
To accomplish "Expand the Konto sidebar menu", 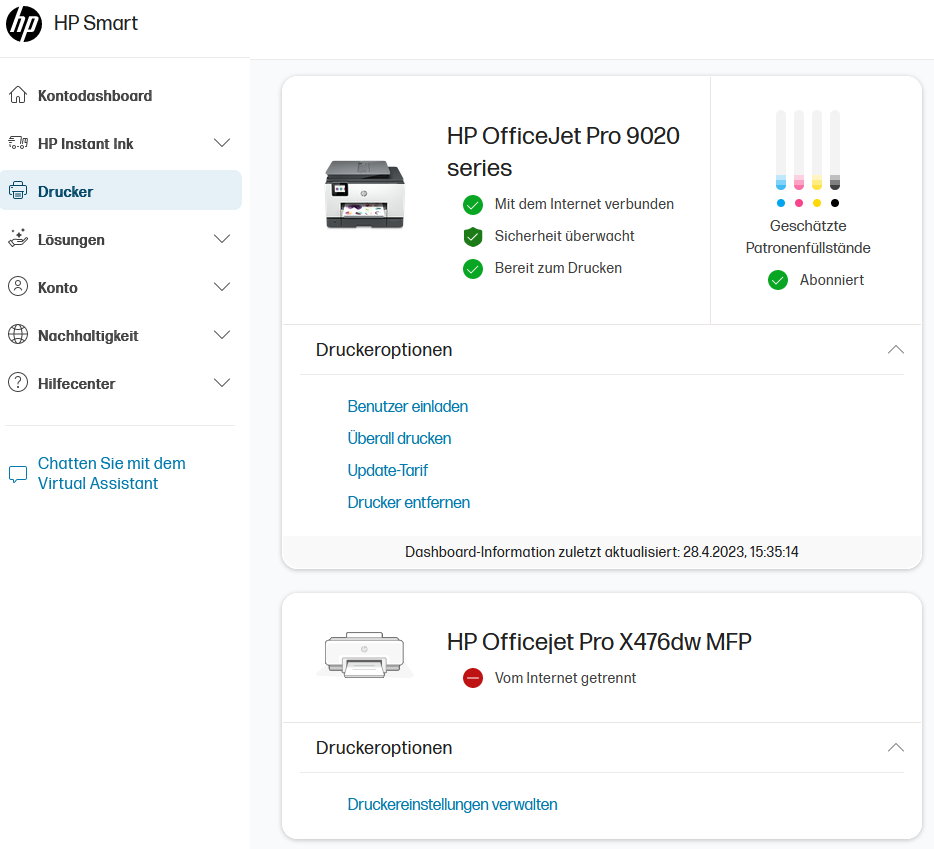I will tap(221, 287).
